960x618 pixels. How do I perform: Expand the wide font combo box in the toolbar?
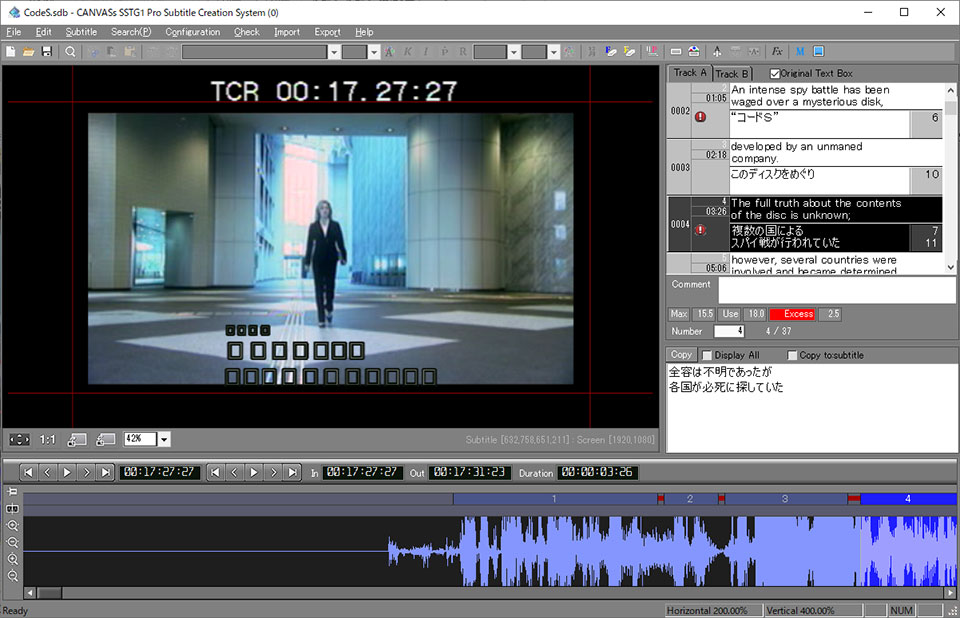(334, 52)
